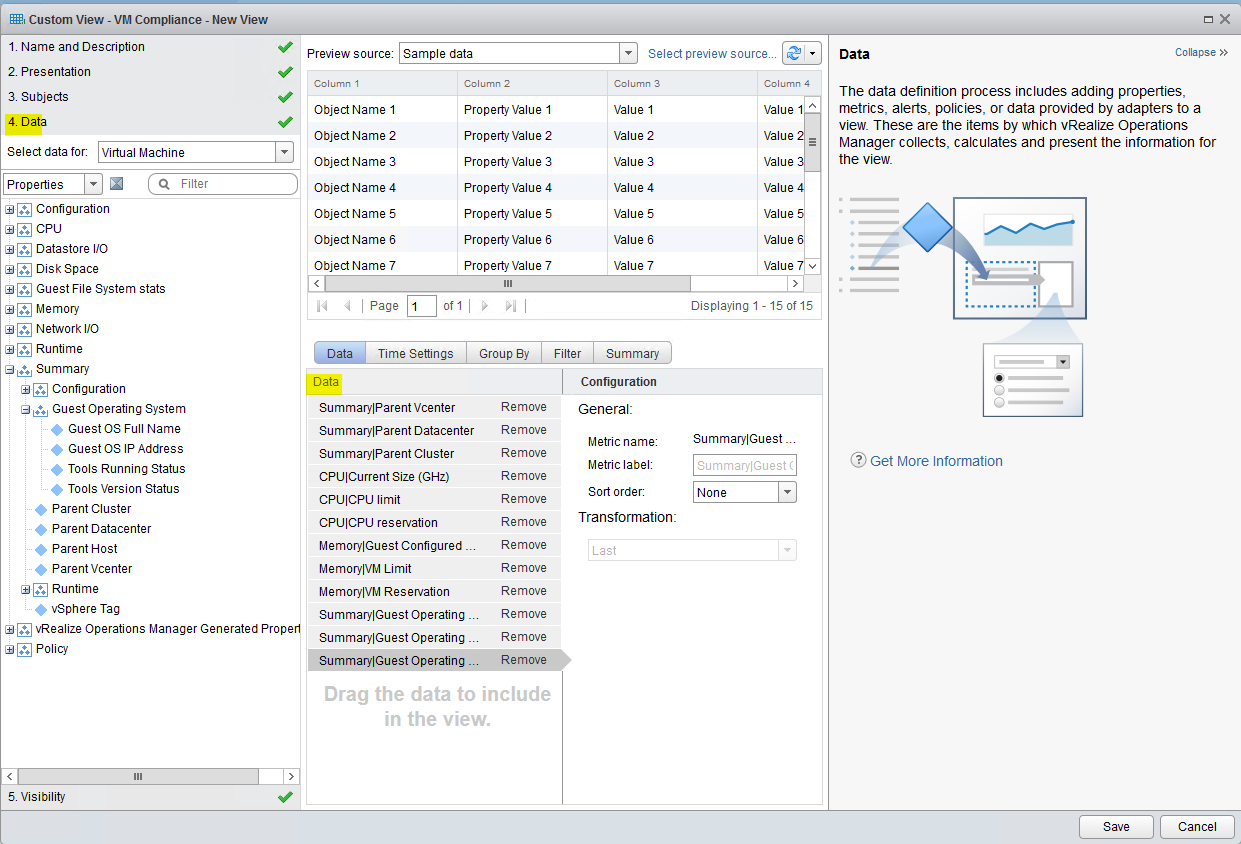
Task: Open the dropdown arrow next to refresh icon
Action: [x=813, y=53]
